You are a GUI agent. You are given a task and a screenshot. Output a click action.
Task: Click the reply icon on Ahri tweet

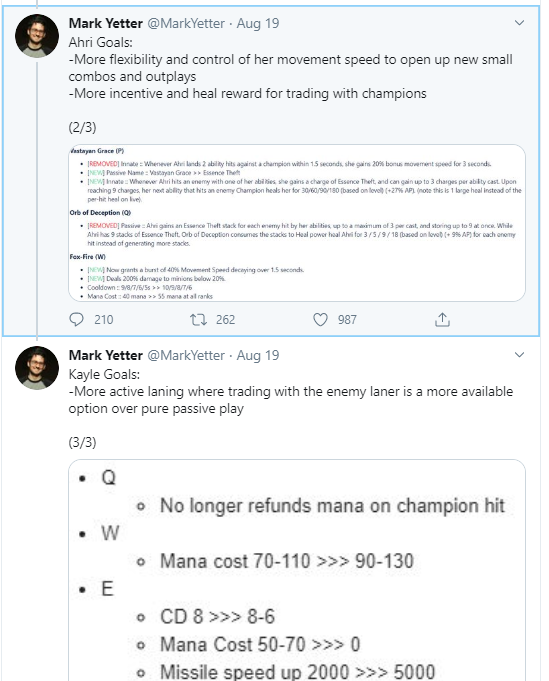pos(76,320)
